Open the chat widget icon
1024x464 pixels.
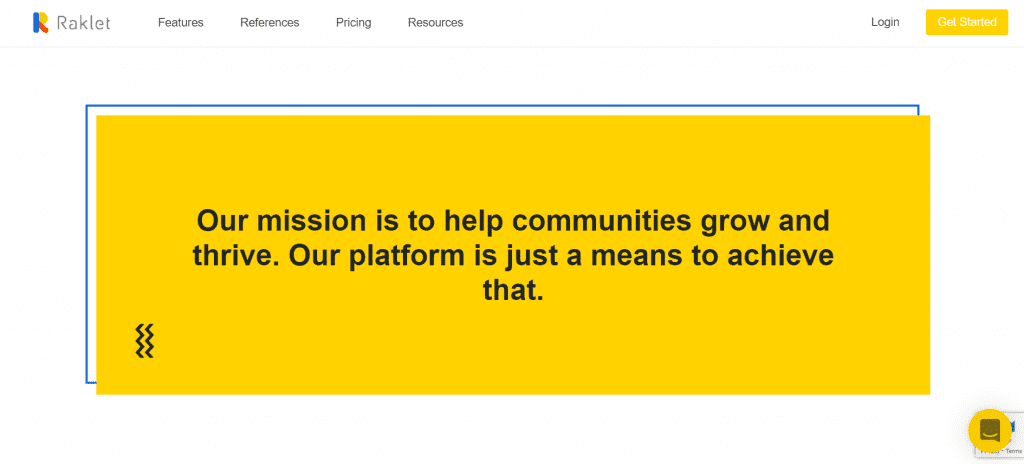989,431
